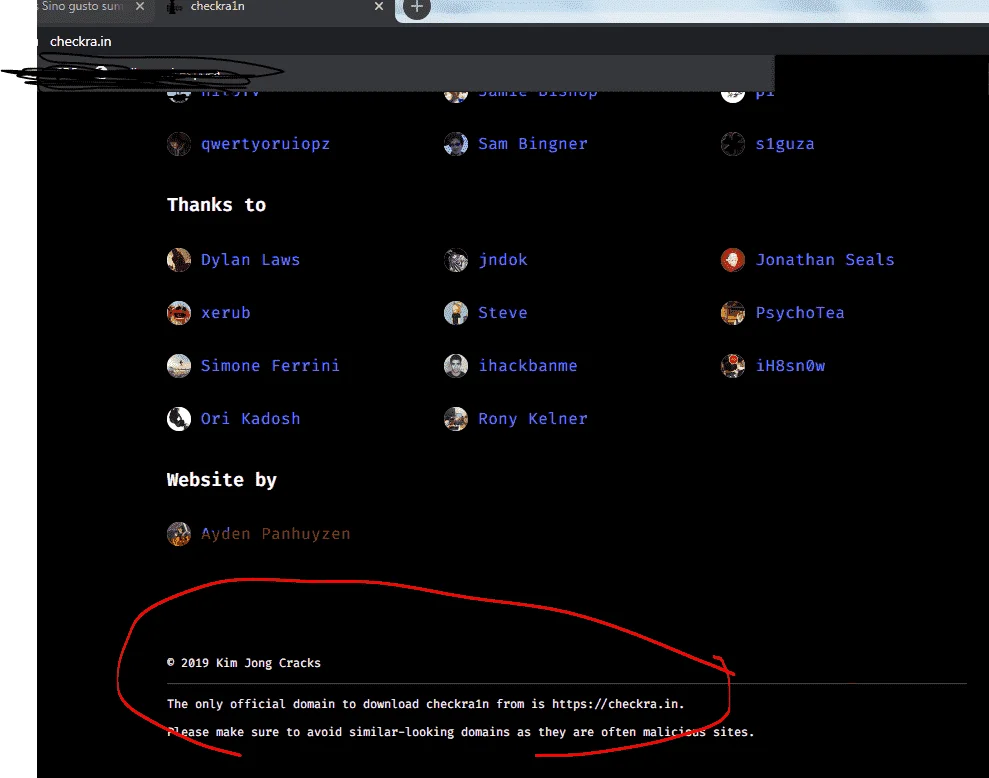This screenshot has width=989, height=778.
Task: Open Sam Bingner profile link
Action: coord(532,144)
